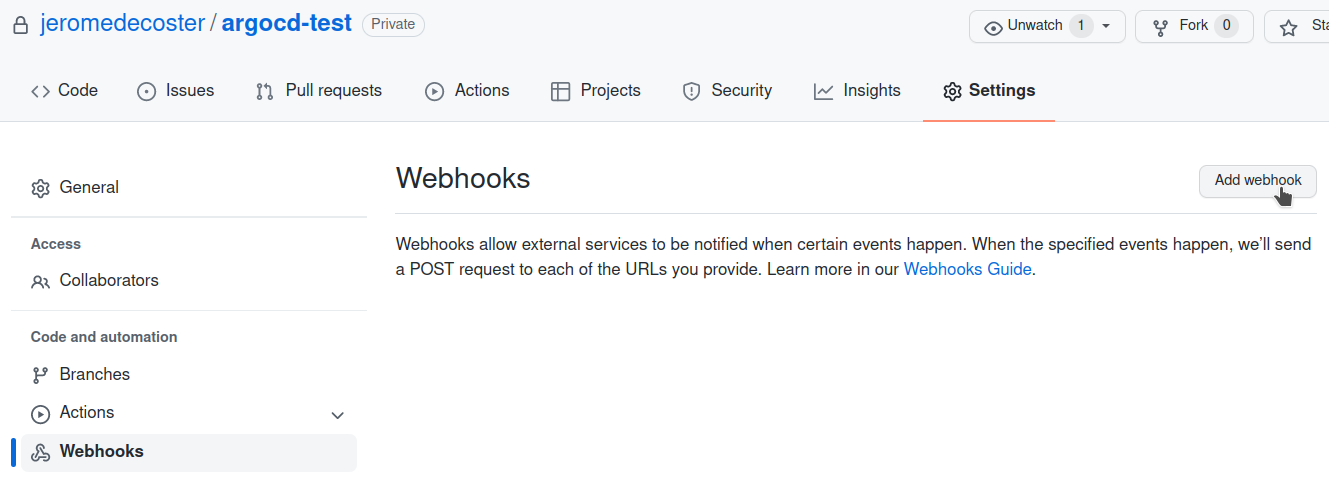Click the Collaborators people icon
The image size is (1329, 478).
[40, 281]
